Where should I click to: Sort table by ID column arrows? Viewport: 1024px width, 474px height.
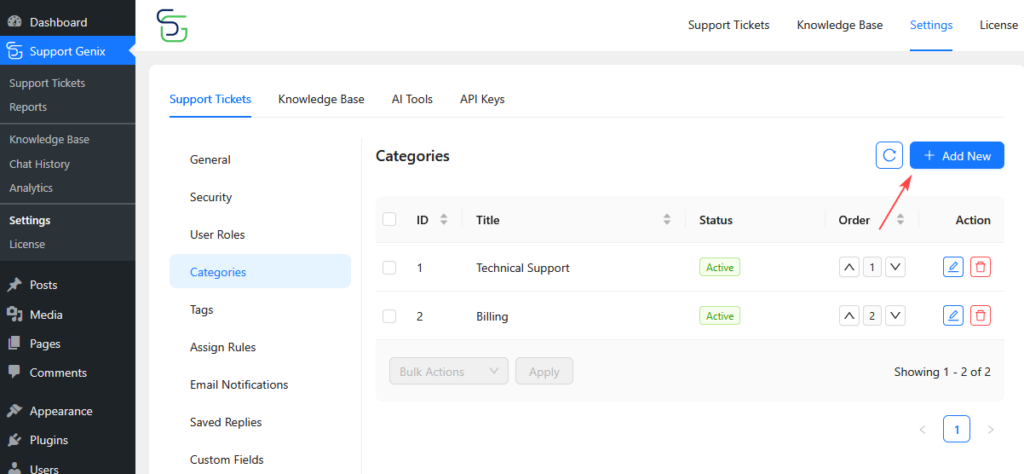coord(444,219)
